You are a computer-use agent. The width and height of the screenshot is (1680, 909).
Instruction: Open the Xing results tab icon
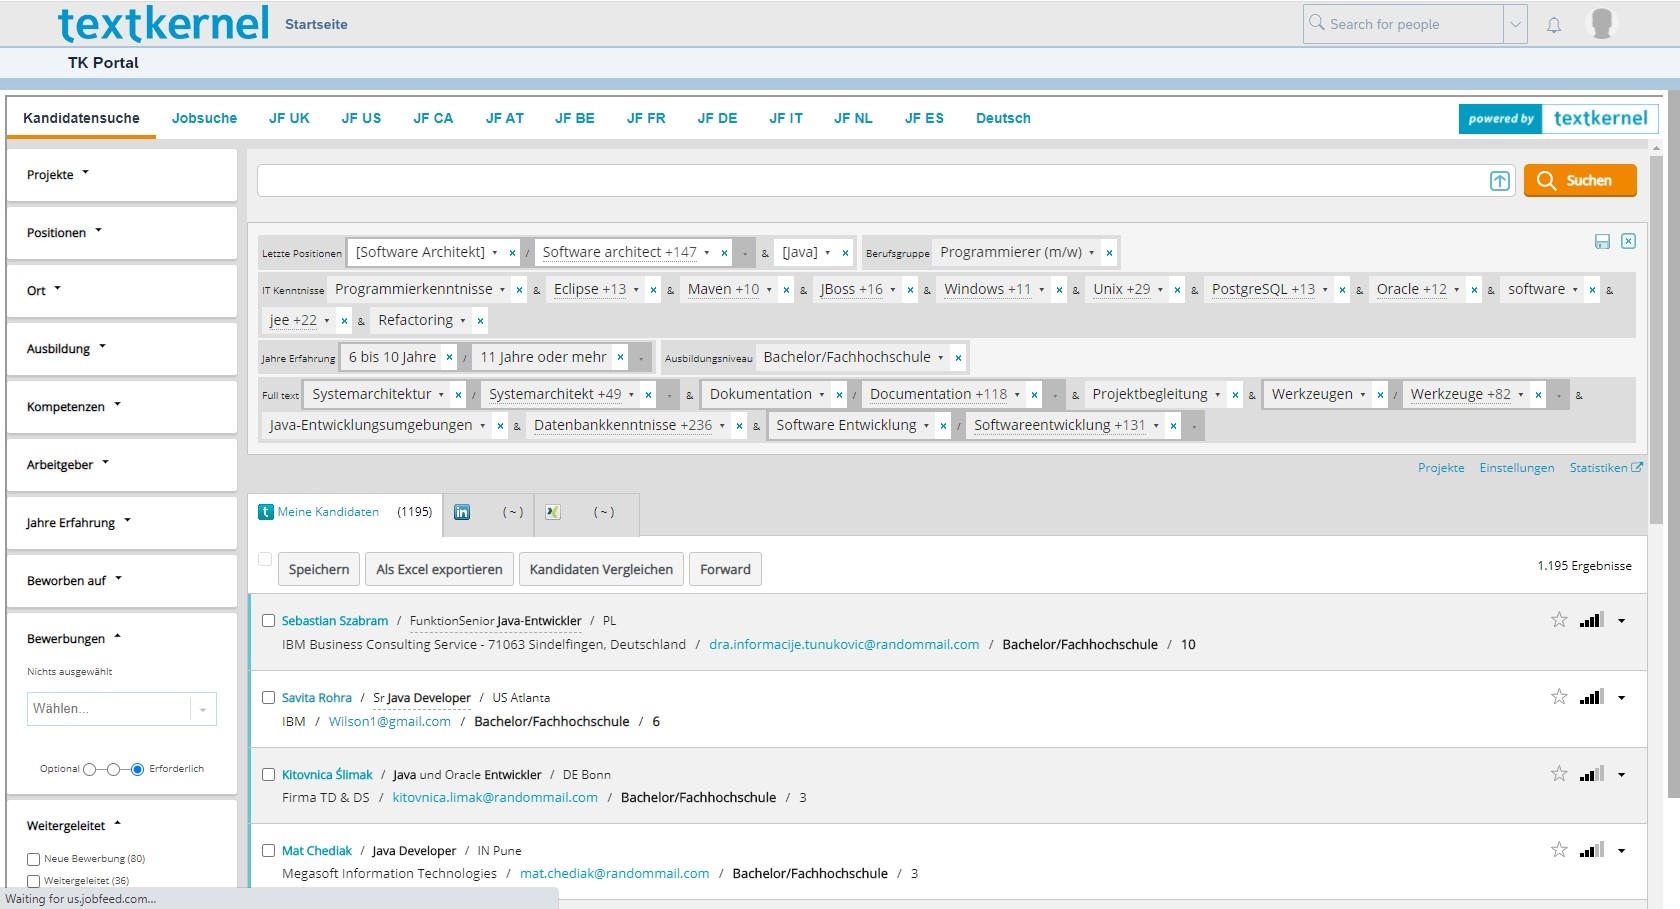click(553, 512)
